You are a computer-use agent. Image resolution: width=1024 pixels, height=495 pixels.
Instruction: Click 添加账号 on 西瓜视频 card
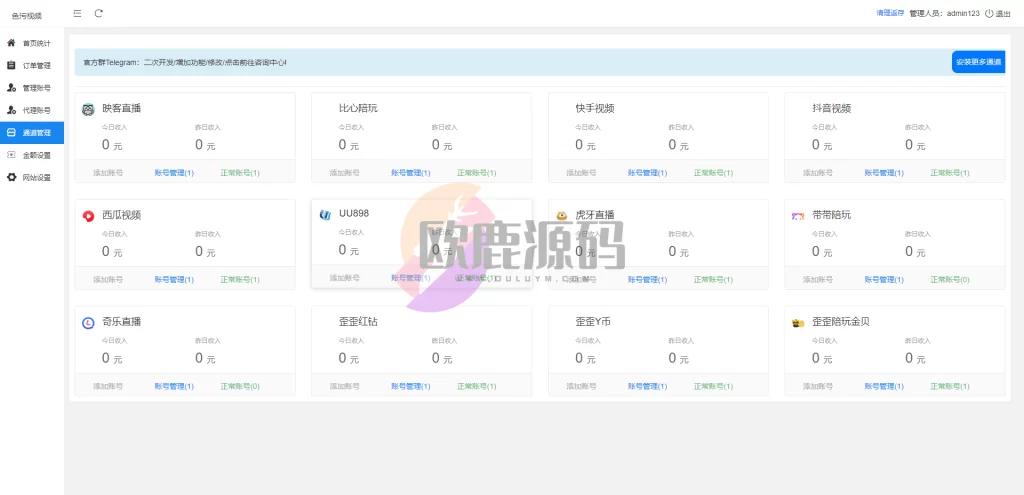coord(108,279)
